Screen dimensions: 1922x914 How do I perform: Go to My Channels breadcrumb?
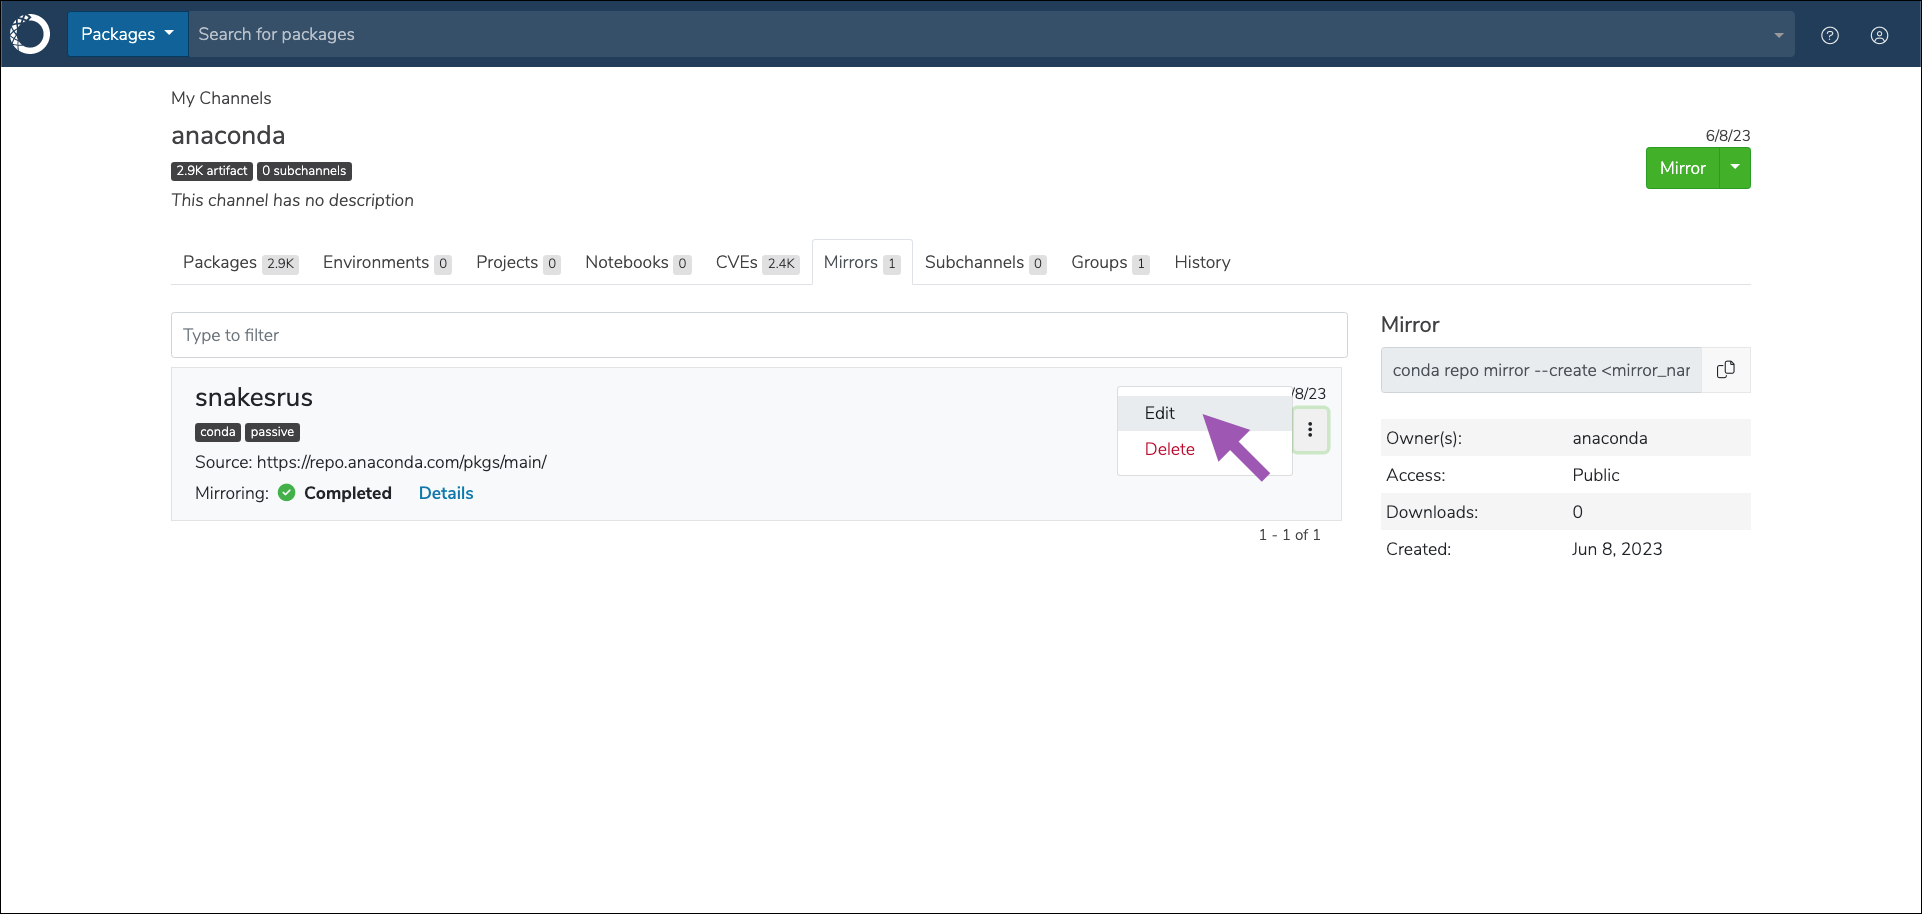[x=221, y=98]
